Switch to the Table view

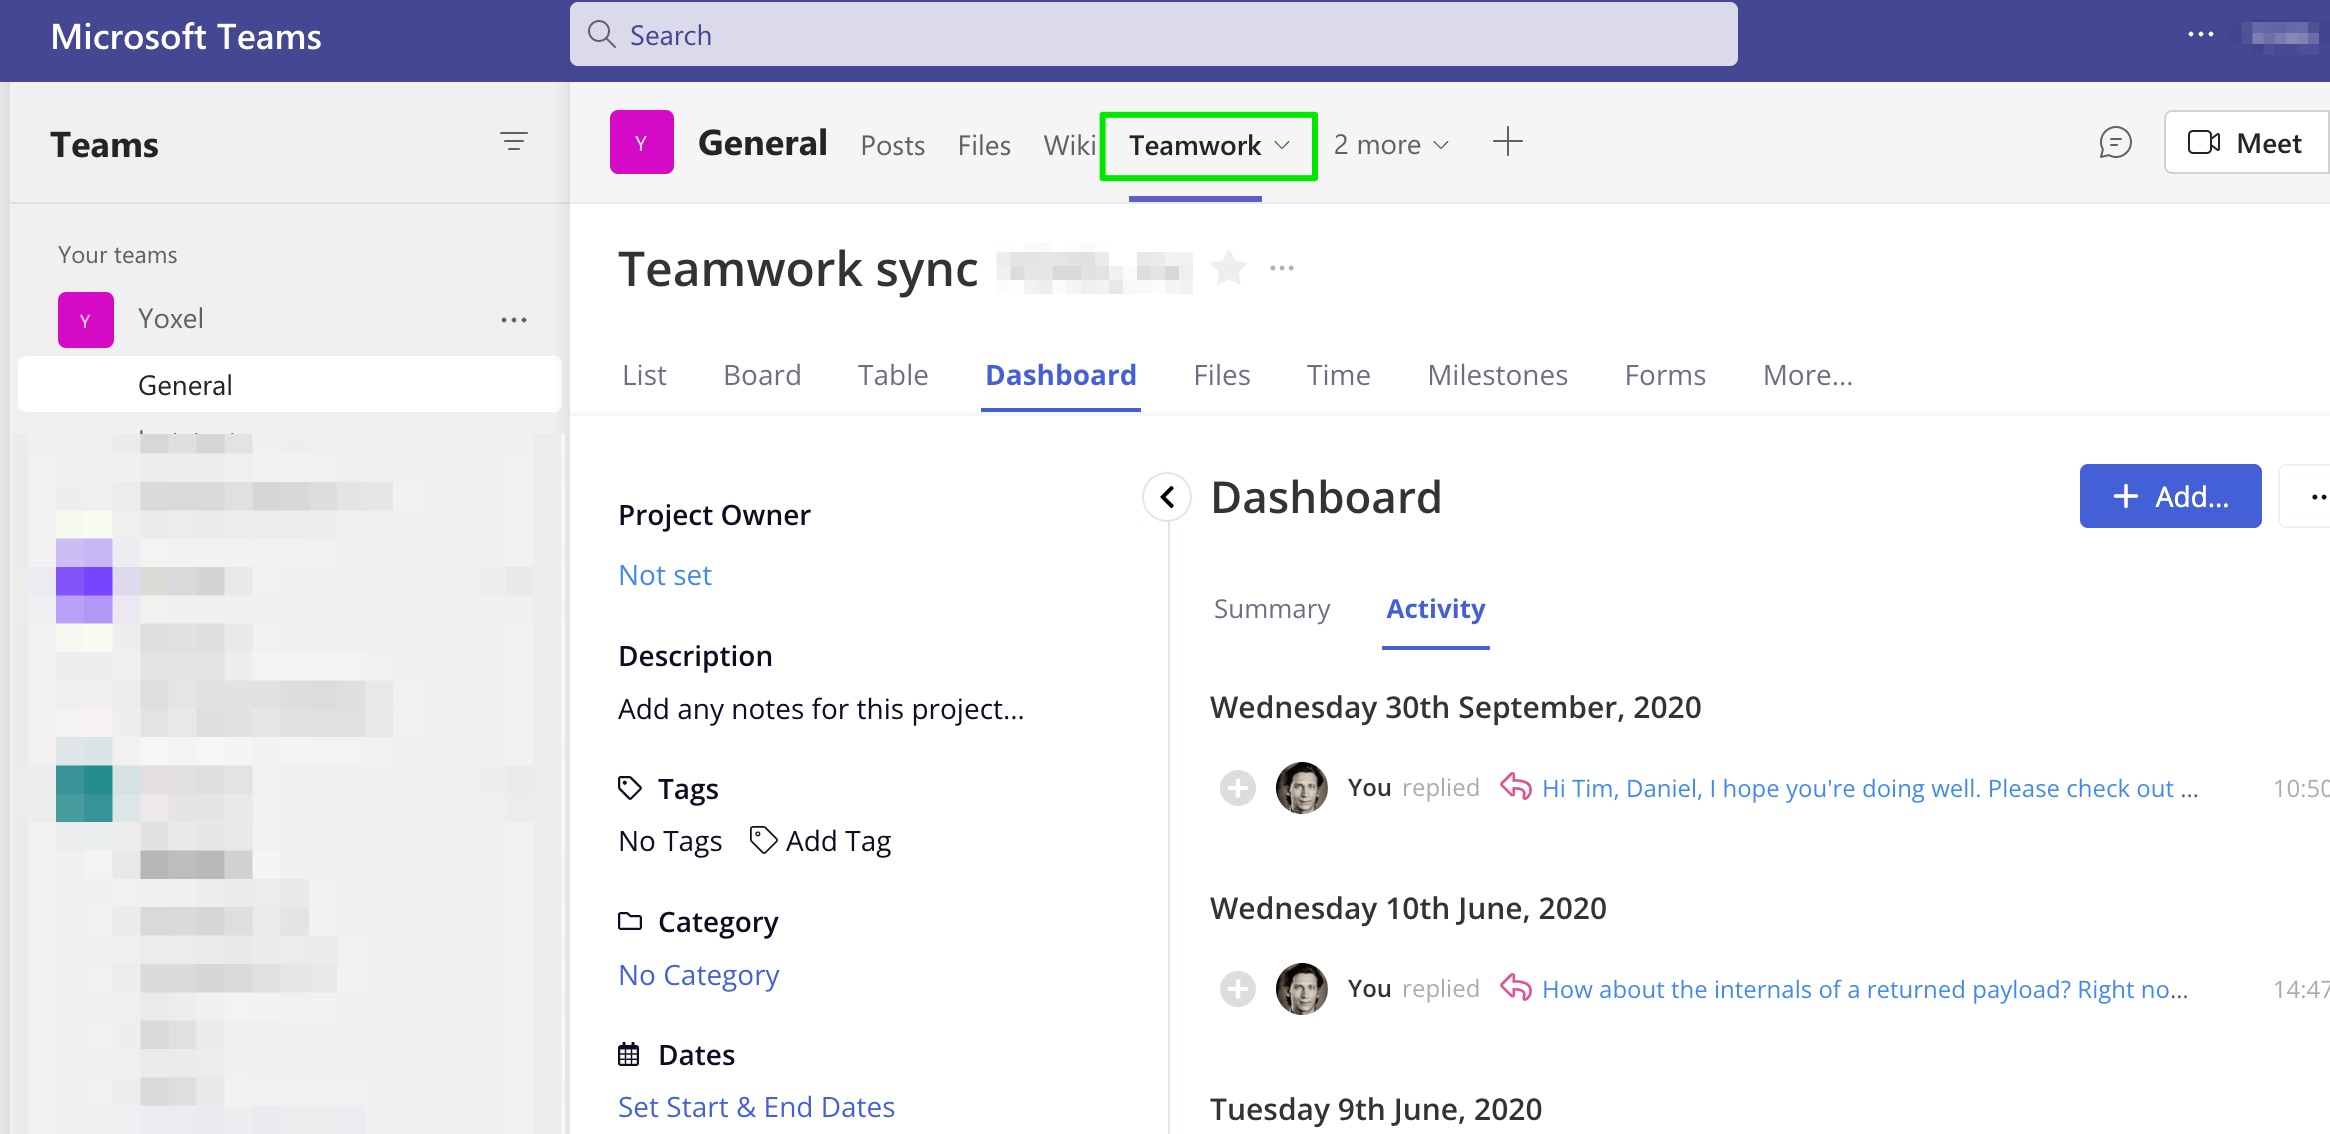click(893, 375)
